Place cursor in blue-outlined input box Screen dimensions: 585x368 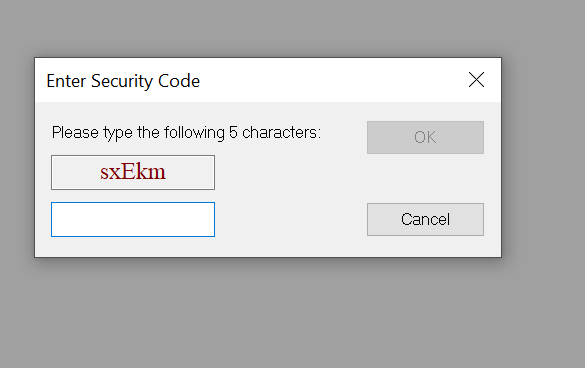(133, 219)
